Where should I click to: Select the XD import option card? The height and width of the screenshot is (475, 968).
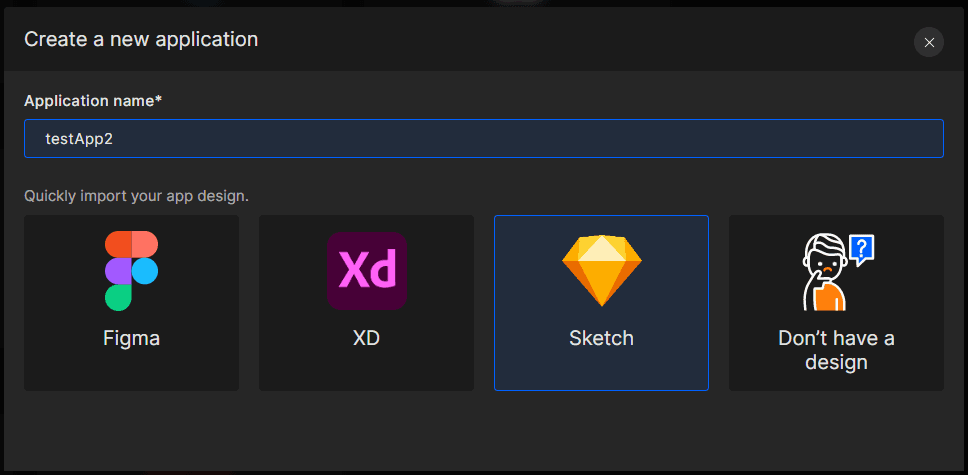[367, 303]
